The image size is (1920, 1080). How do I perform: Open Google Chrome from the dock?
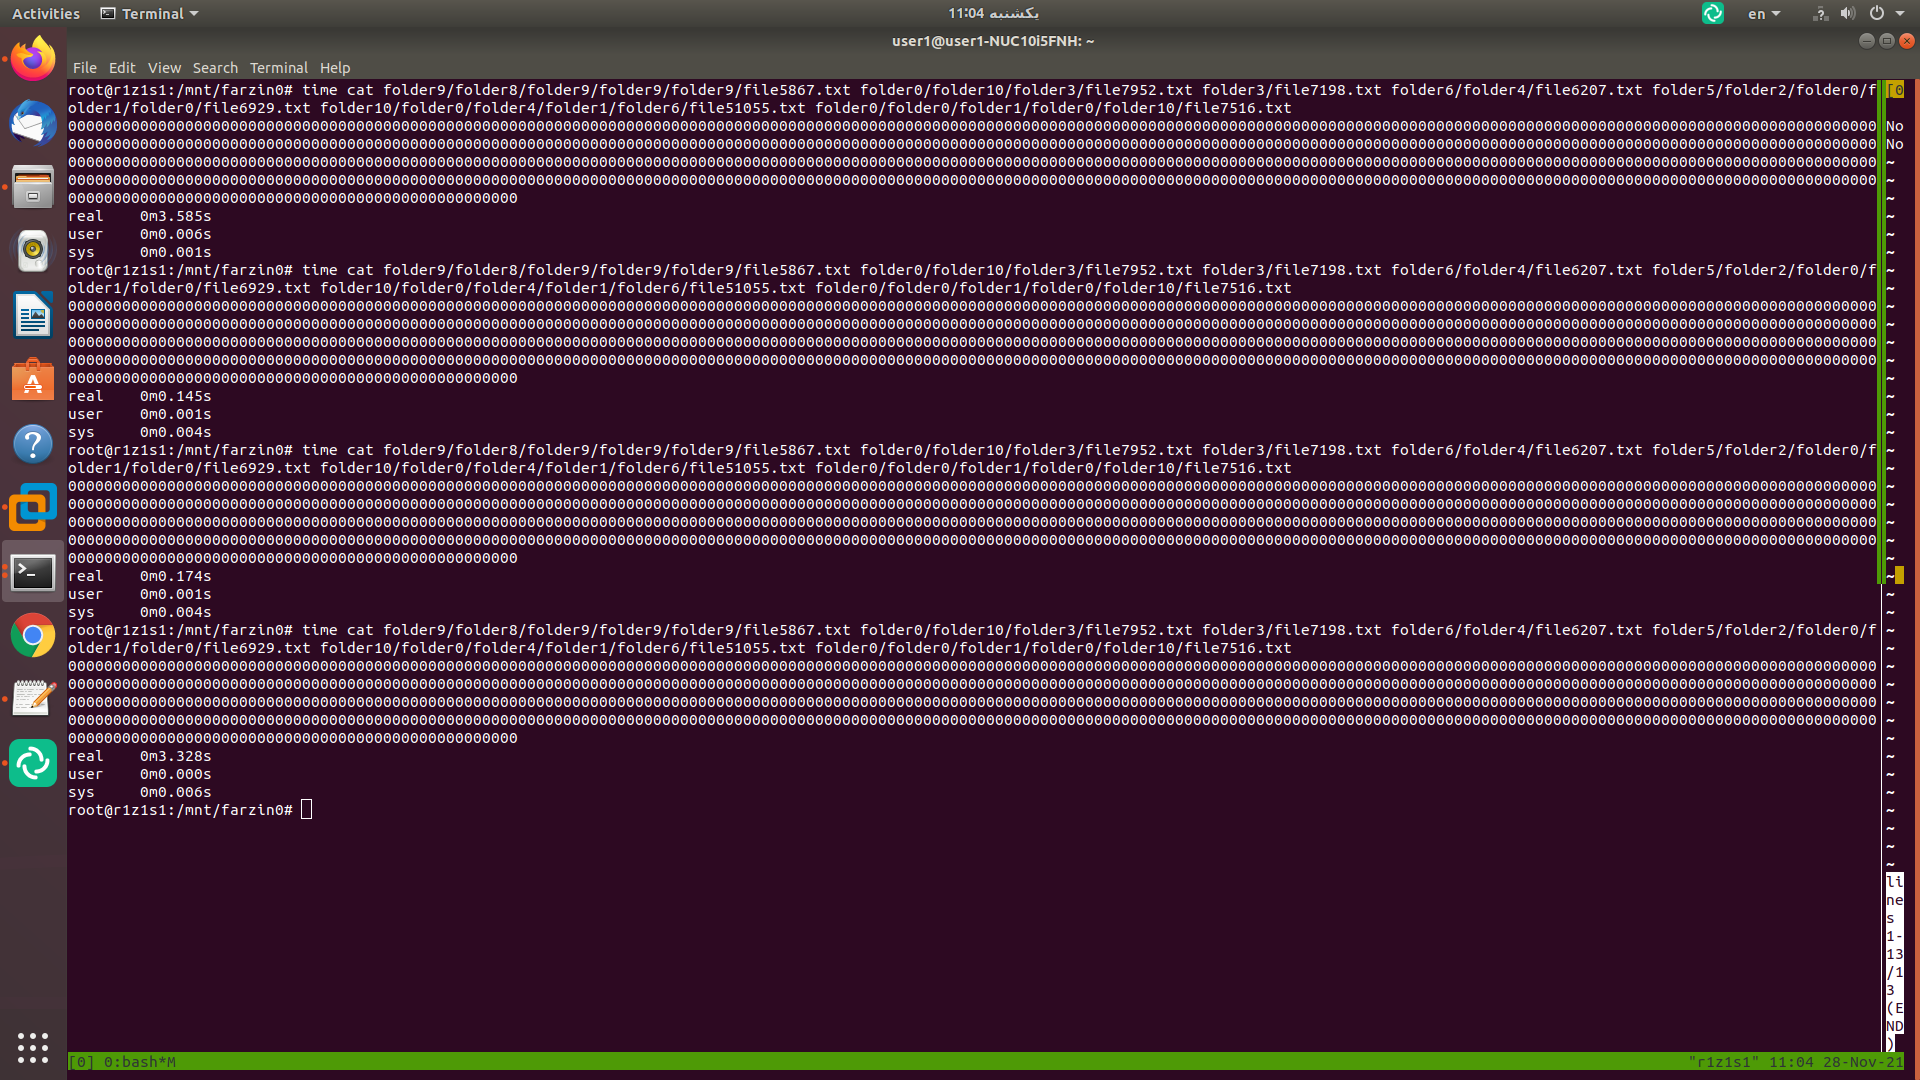[x=33, y=635]
